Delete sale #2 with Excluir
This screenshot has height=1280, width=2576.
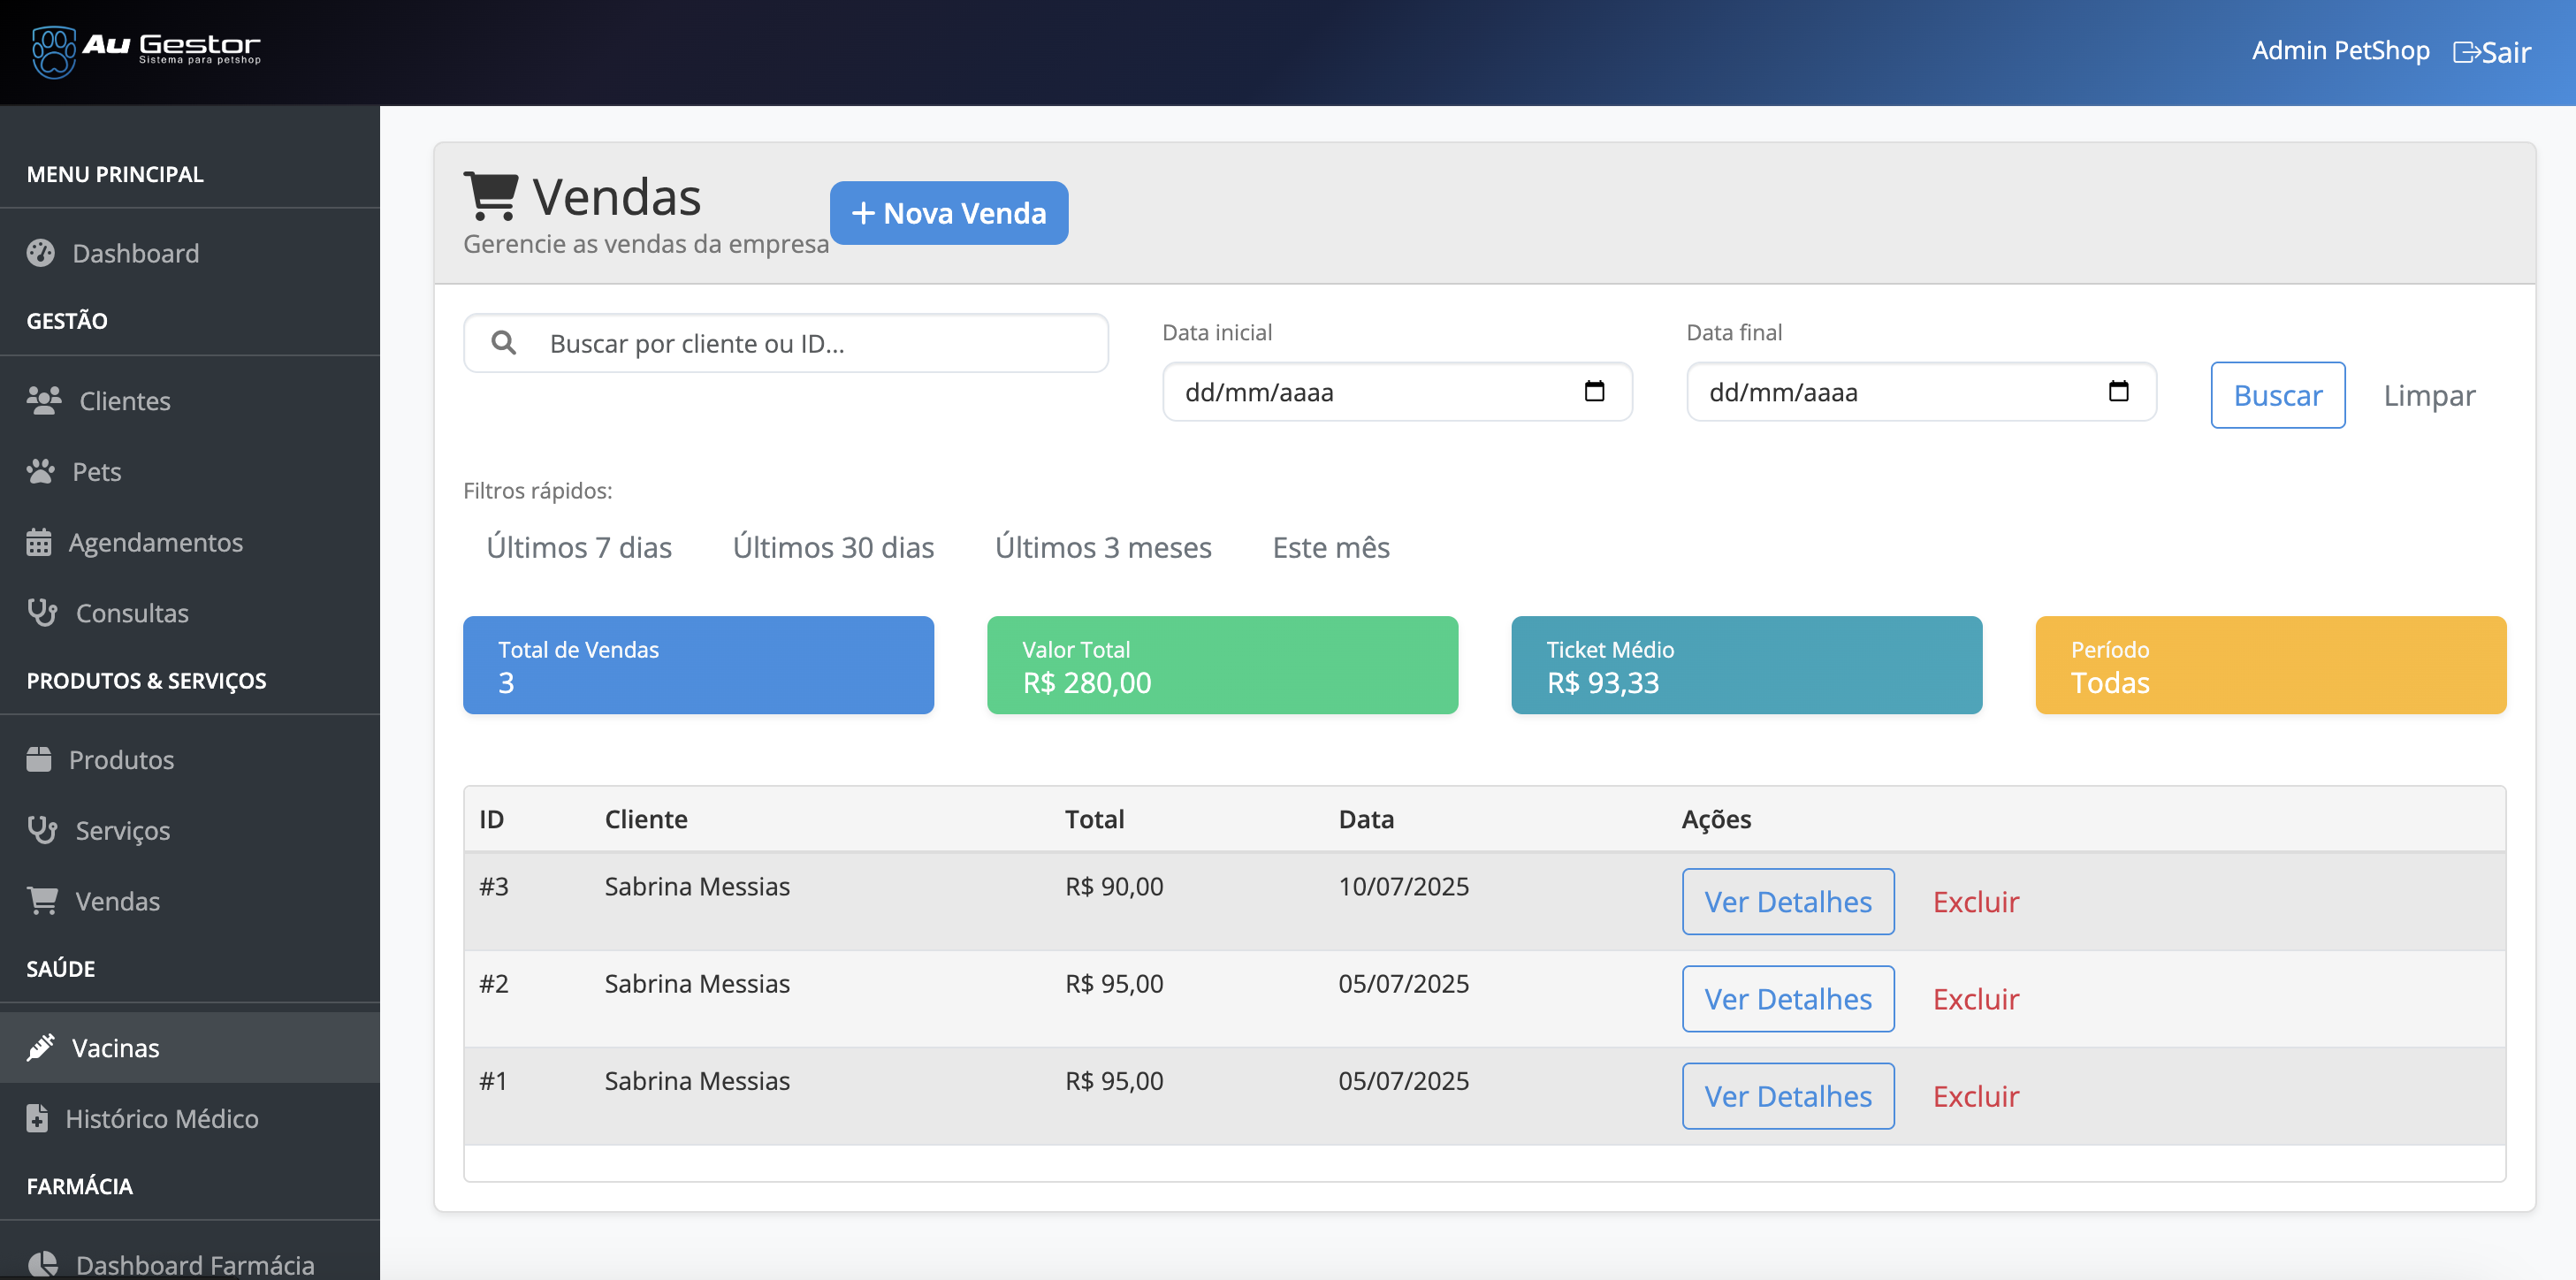1976,998
